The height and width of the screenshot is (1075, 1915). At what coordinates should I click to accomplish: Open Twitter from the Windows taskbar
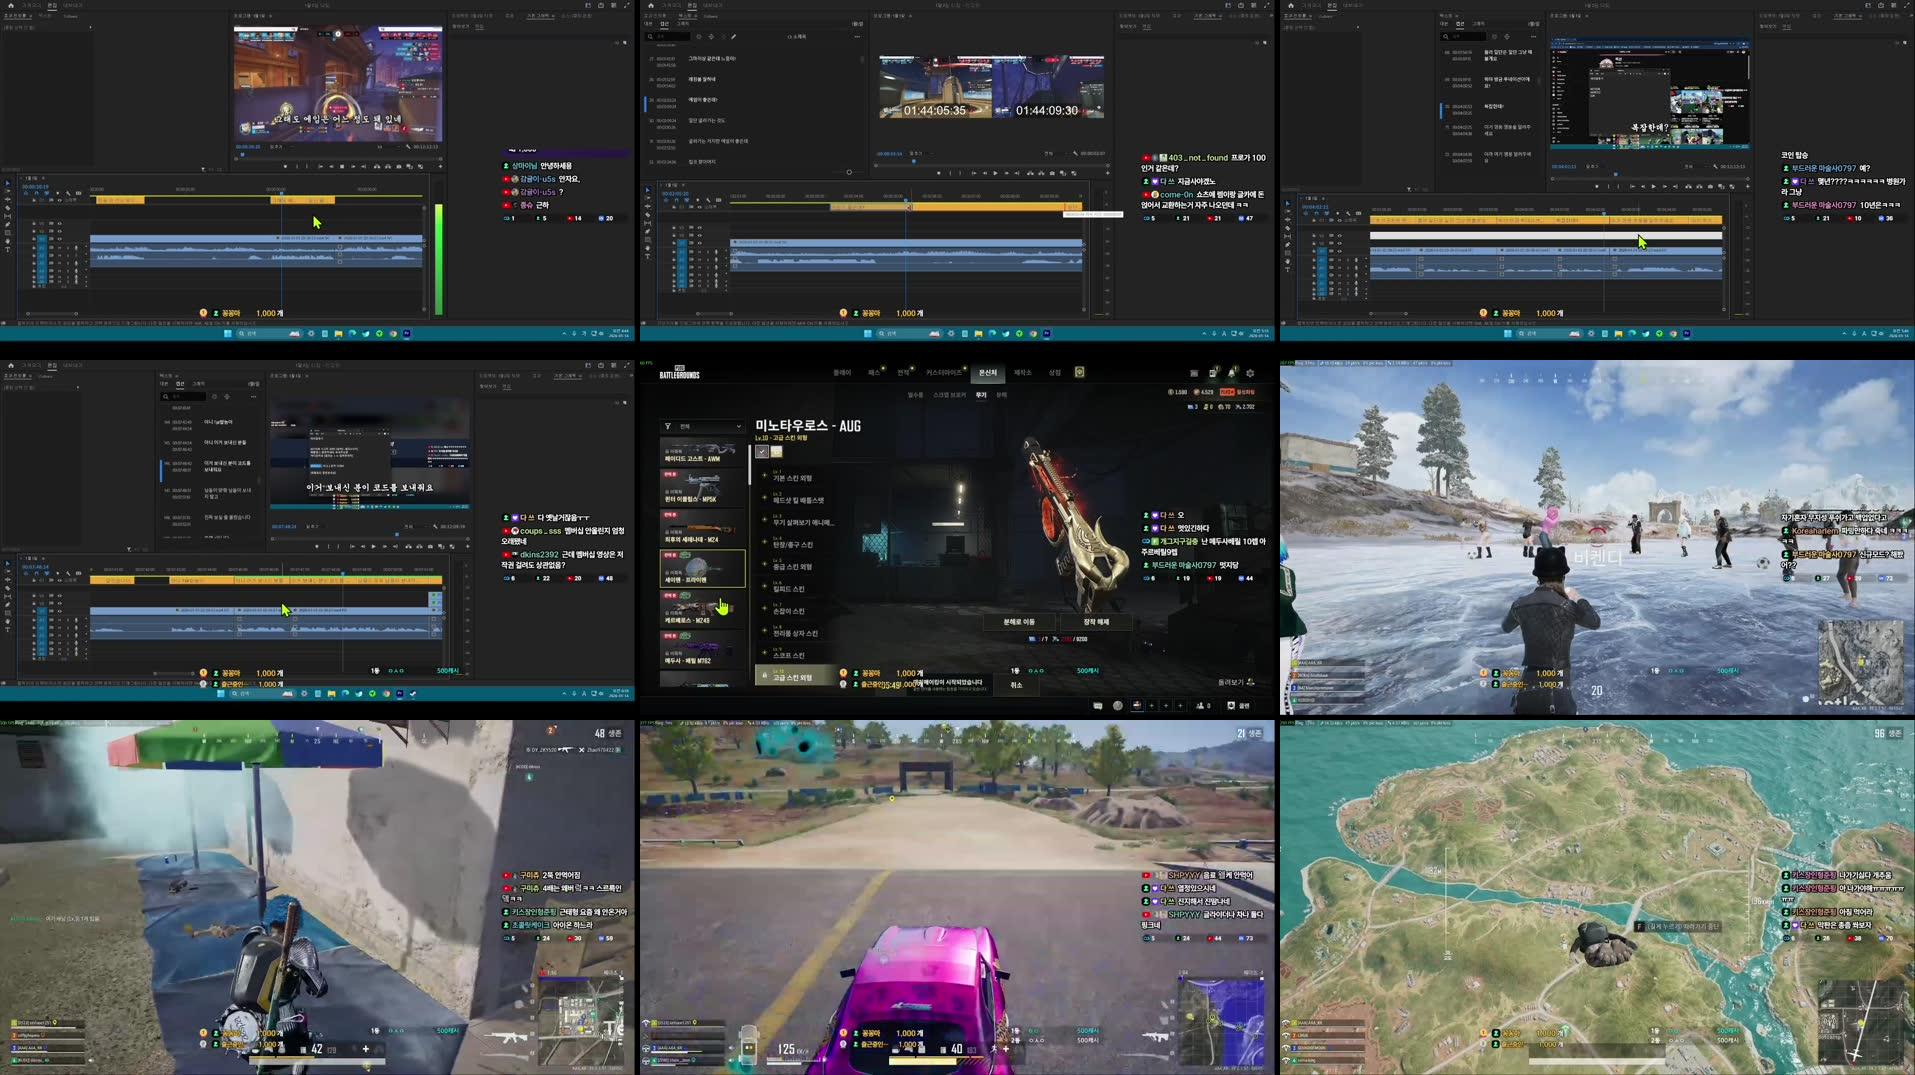click(x=365, y=334)
